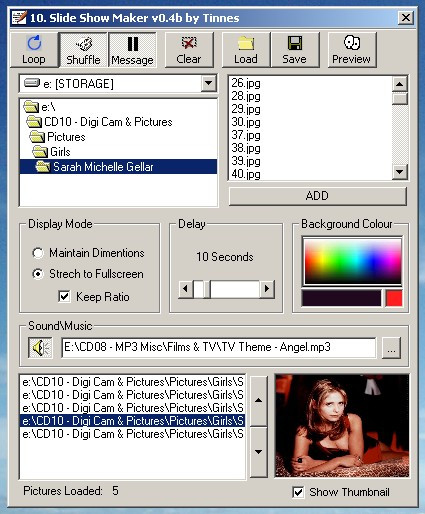Toggle the Message button

coord(132,50)
